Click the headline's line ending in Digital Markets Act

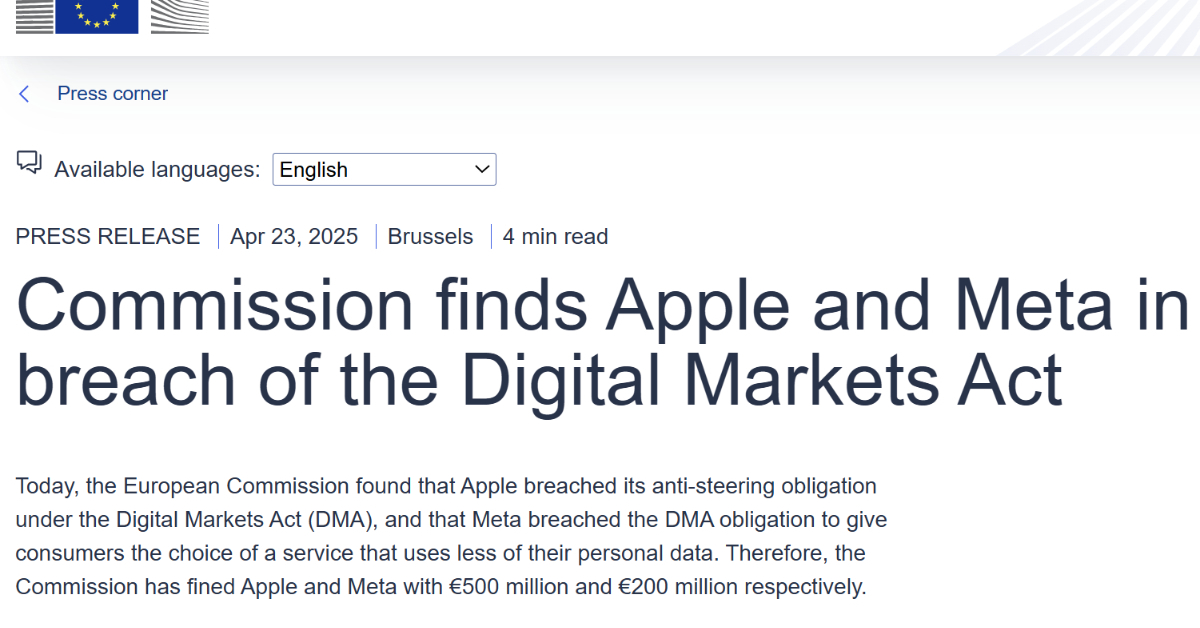[540, 380]
